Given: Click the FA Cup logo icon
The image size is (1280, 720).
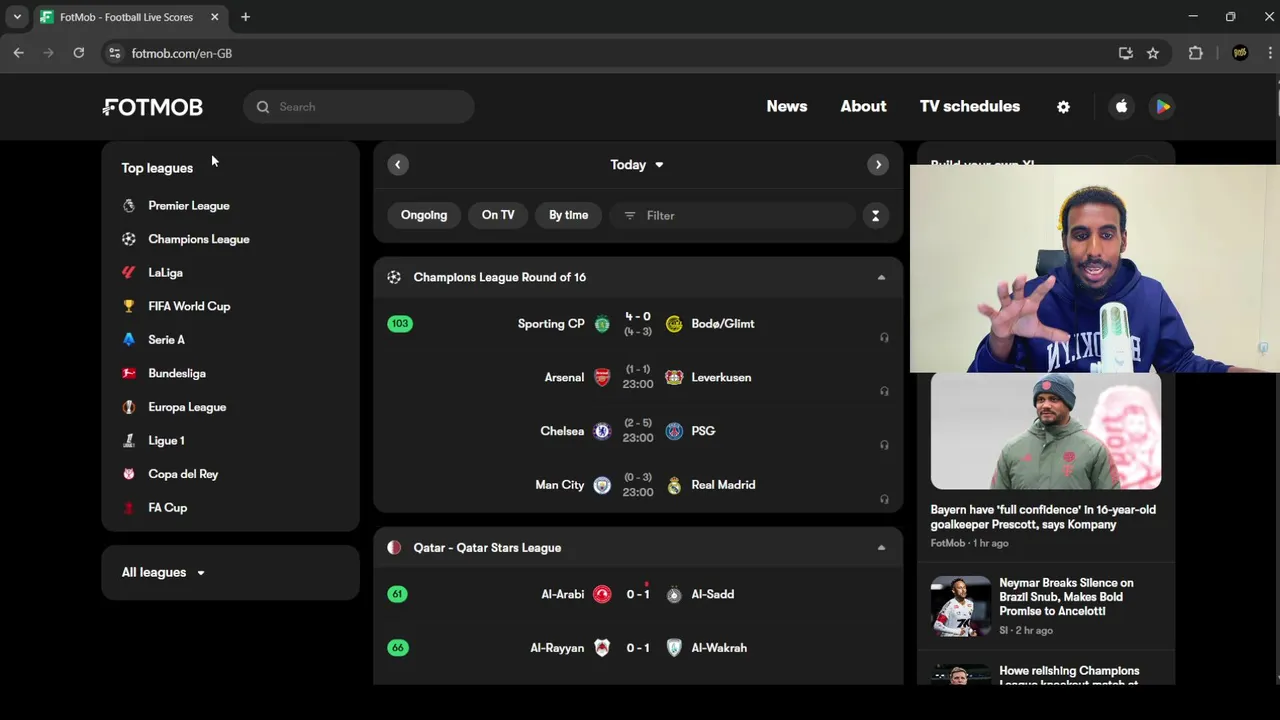Looking at the screenshot, I should pyautogui.click(x=129, y=508).
